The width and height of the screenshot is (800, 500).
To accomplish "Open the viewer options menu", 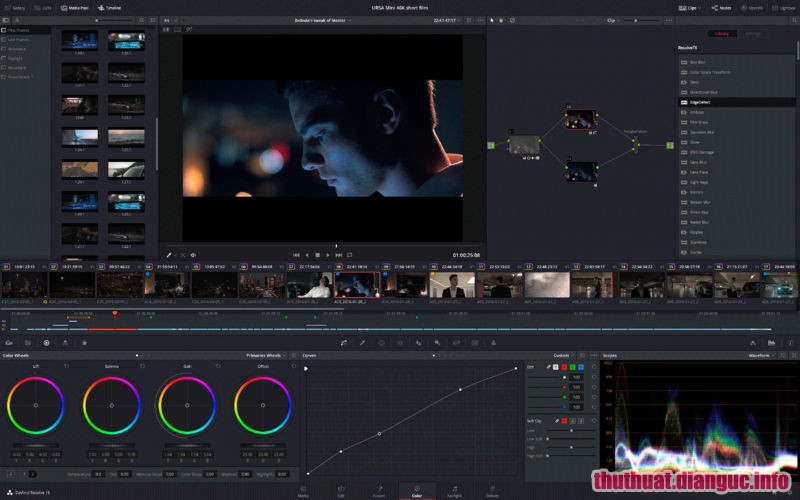I will click(481, 20).
